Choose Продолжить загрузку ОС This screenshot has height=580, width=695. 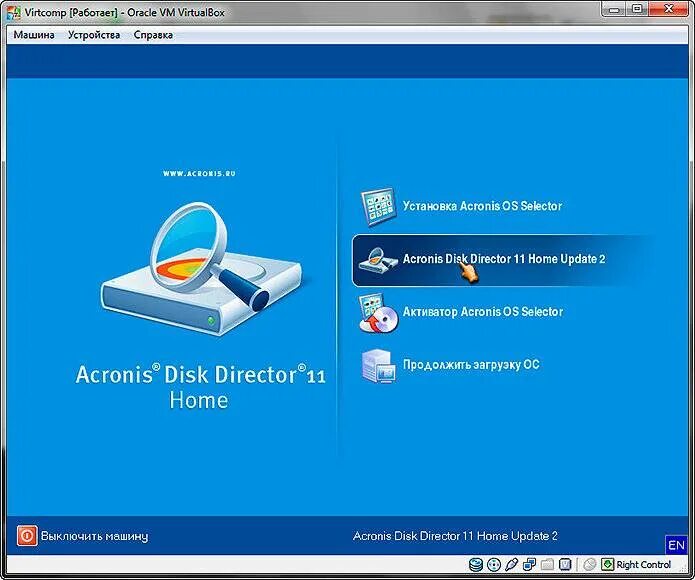[x=471, y=365]
